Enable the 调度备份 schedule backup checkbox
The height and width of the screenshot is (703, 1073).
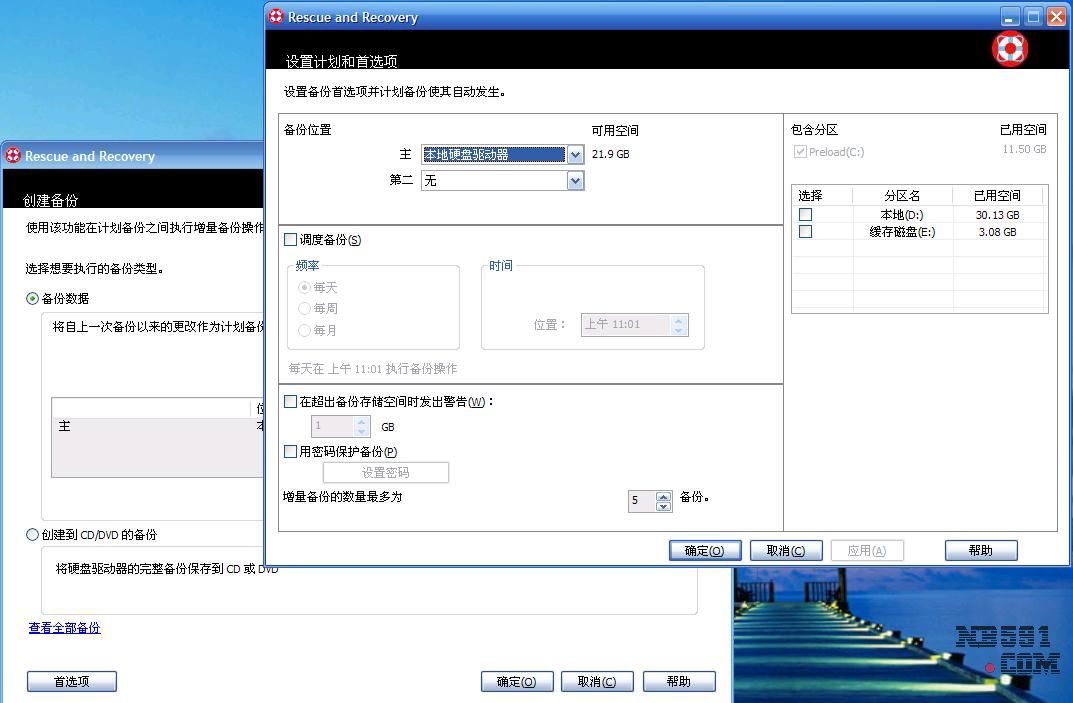pos(291,240)
